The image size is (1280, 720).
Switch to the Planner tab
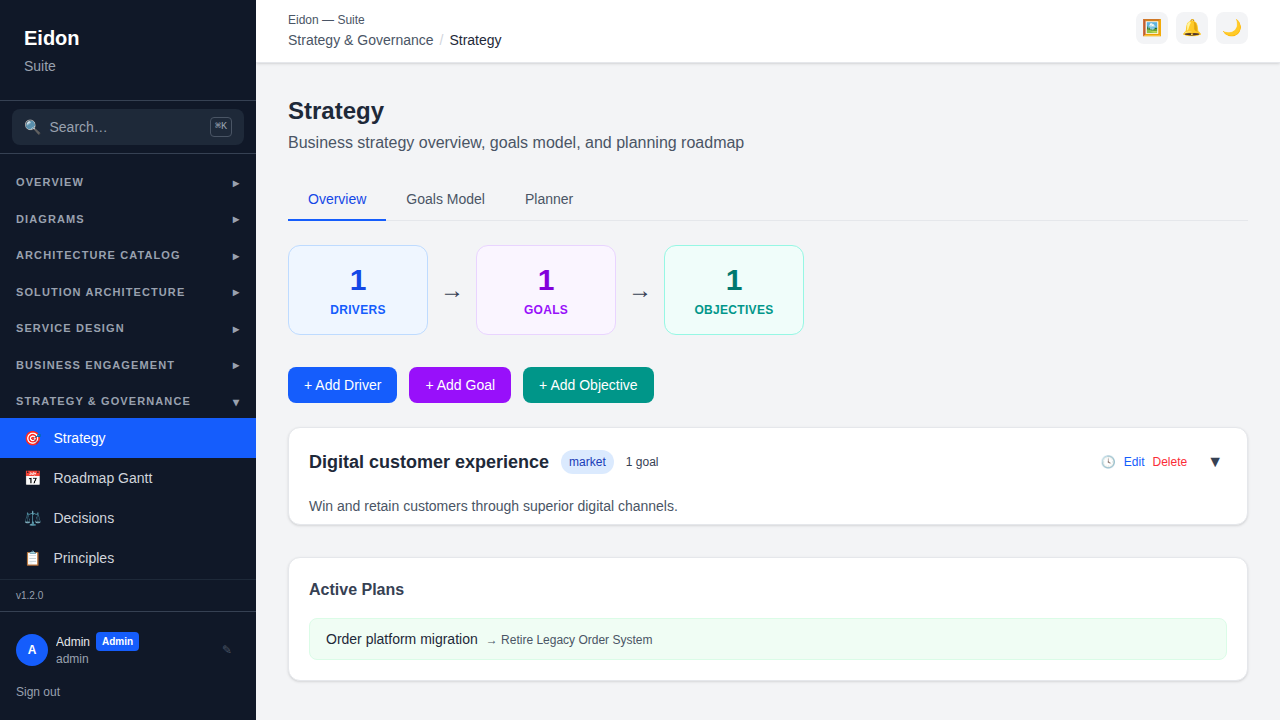pyautogui.click(x=549, y=199)
